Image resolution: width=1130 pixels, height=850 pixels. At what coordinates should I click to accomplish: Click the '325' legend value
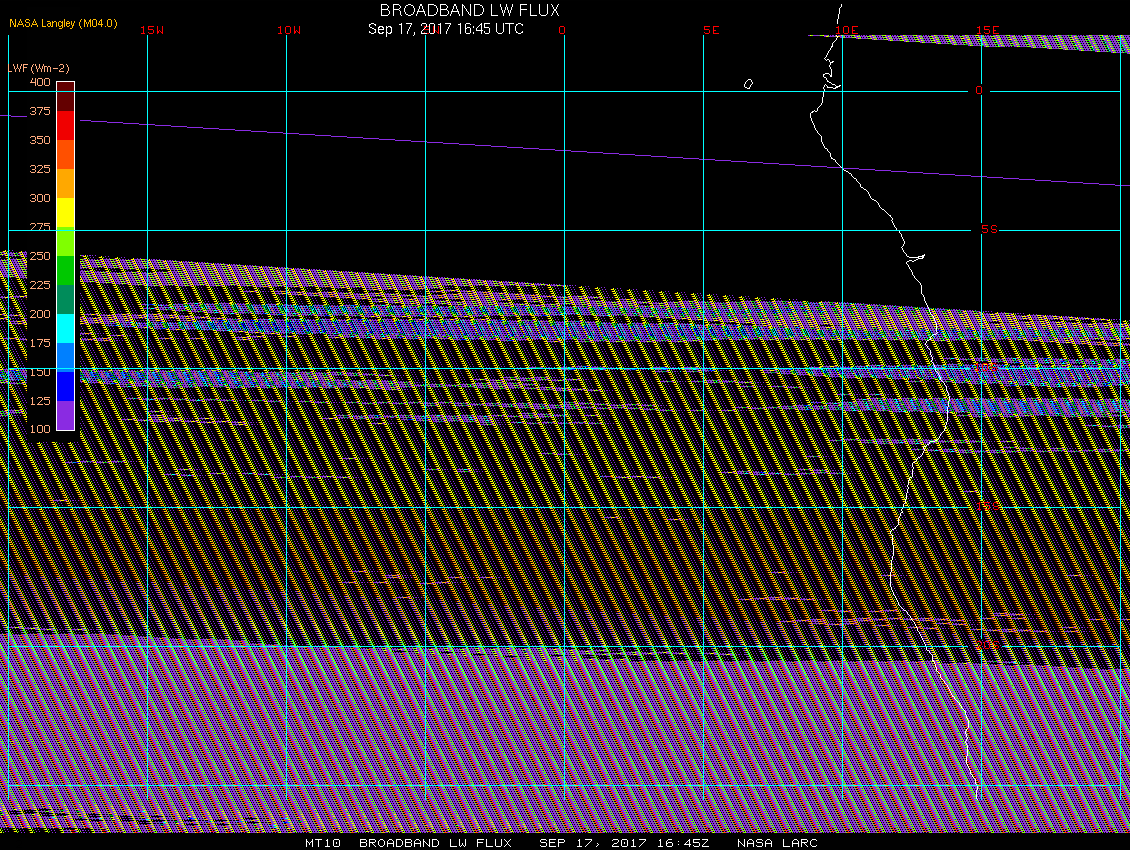40,169
